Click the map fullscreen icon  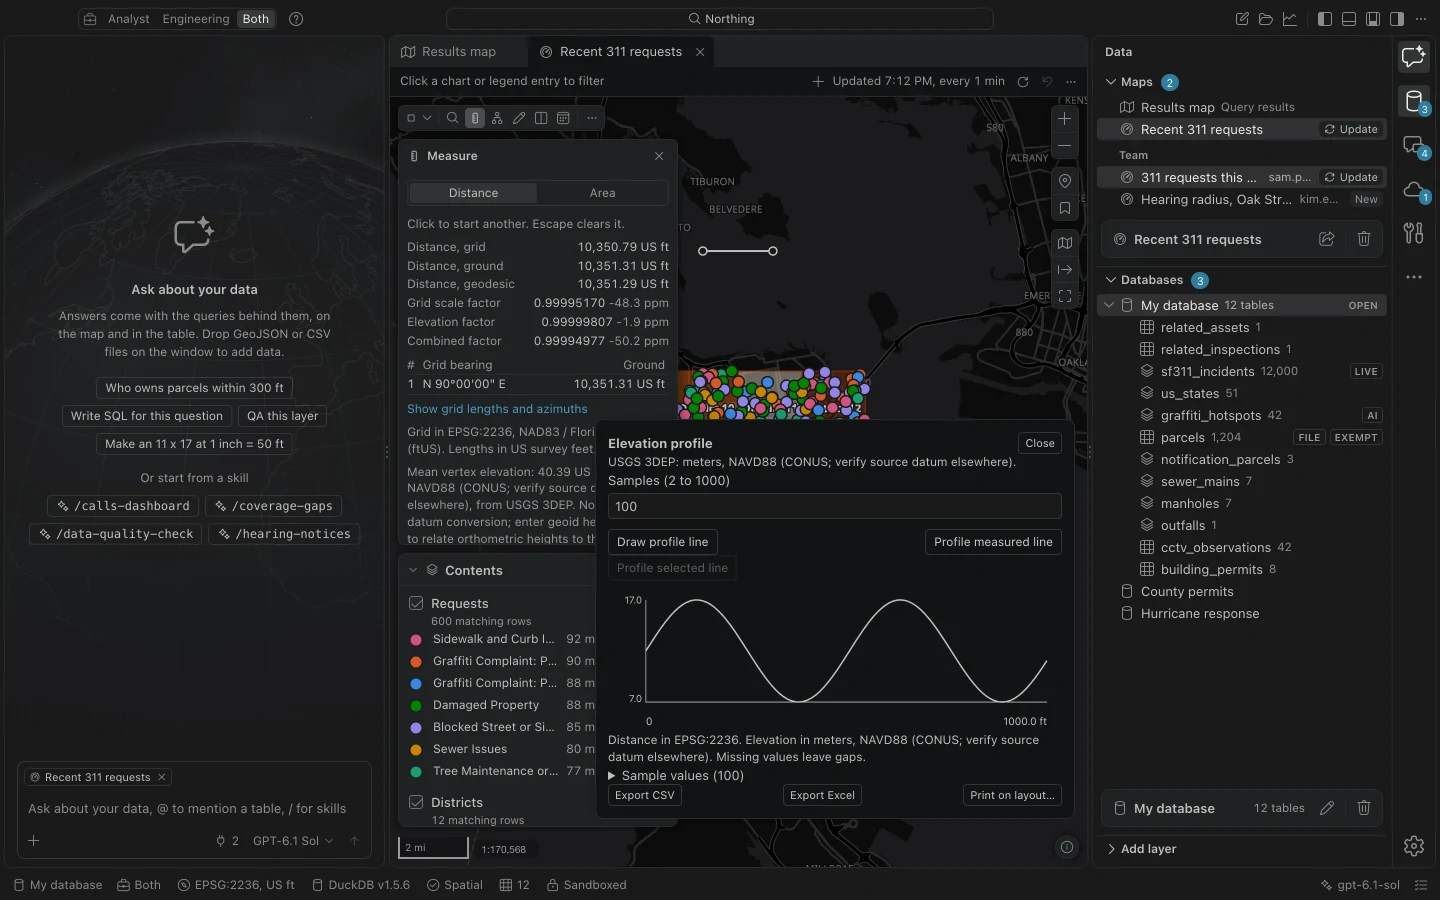pos(1065,296)
